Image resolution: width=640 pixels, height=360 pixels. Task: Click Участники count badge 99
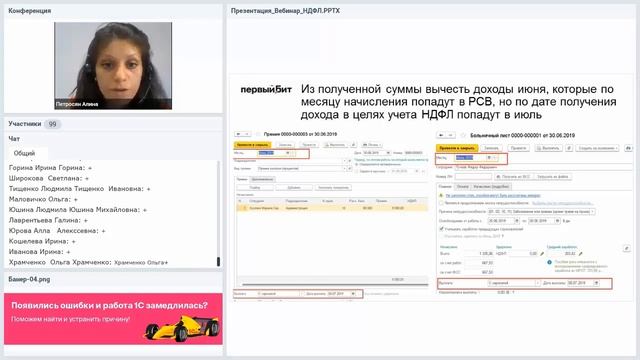(x=52, y=124)
